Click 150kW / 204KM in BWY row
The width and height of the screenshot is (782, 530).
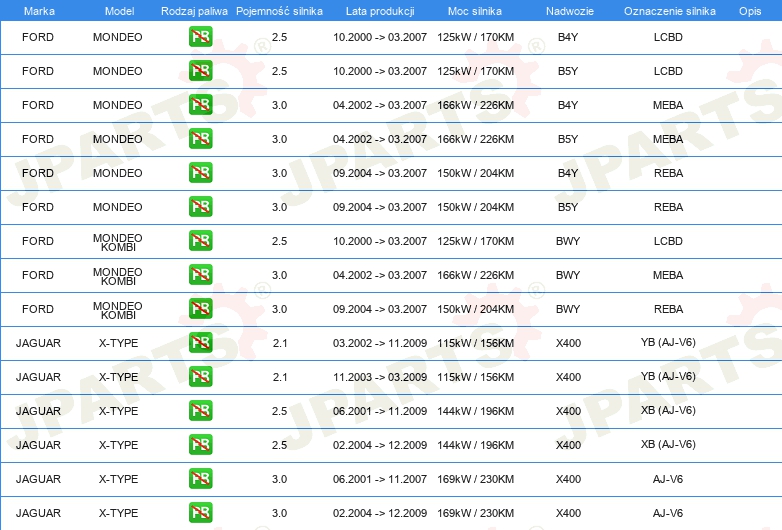(475, 309)
